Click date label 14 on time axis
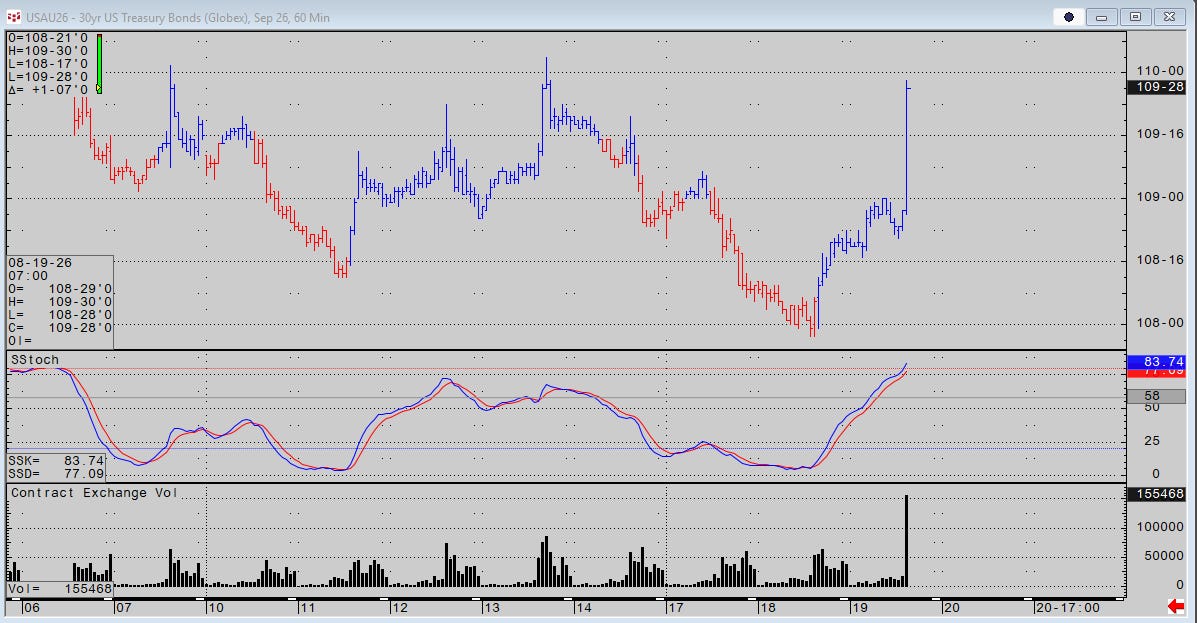The height and width of the screenshot is (623, 1197). (x=583, y=608)
